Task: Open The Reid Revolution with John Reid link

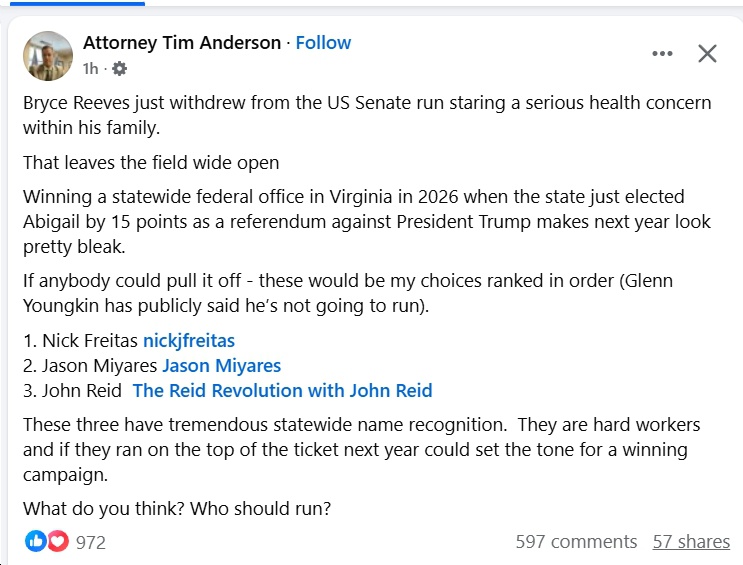Action: (282, 391)
